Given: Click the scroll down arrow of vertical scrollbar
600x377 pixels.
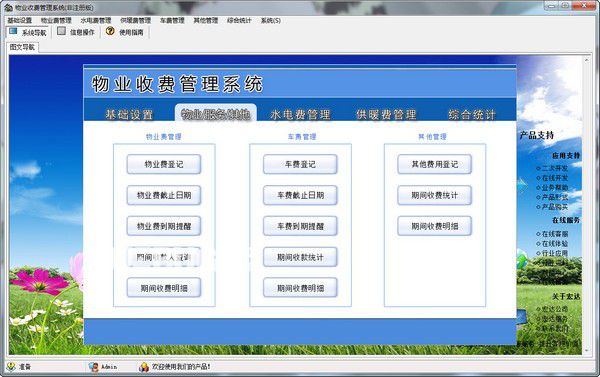Looking at the screenshot, I should (x=587, y=350).
